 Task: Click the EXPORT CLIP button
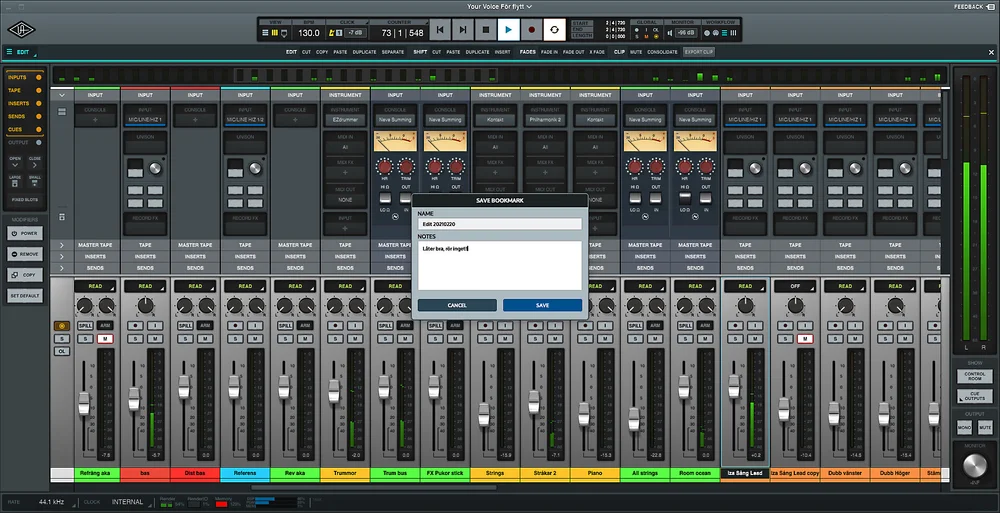point(699,52)
